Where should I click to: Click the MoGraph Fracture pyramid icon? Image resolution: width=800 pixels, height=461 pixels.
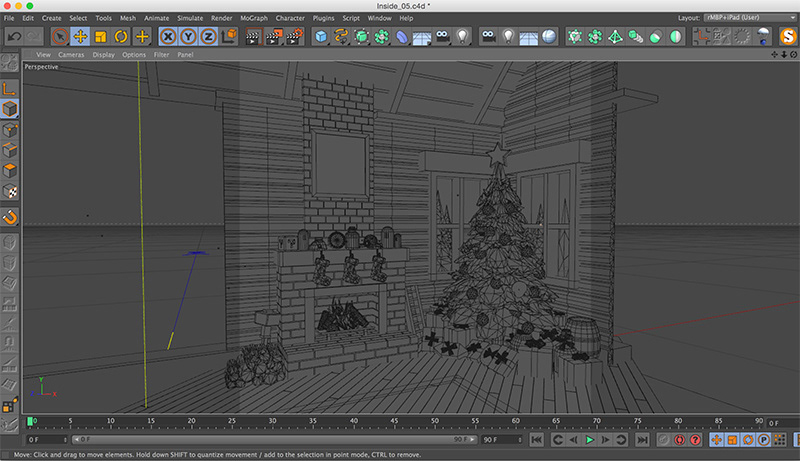point(615,37)
